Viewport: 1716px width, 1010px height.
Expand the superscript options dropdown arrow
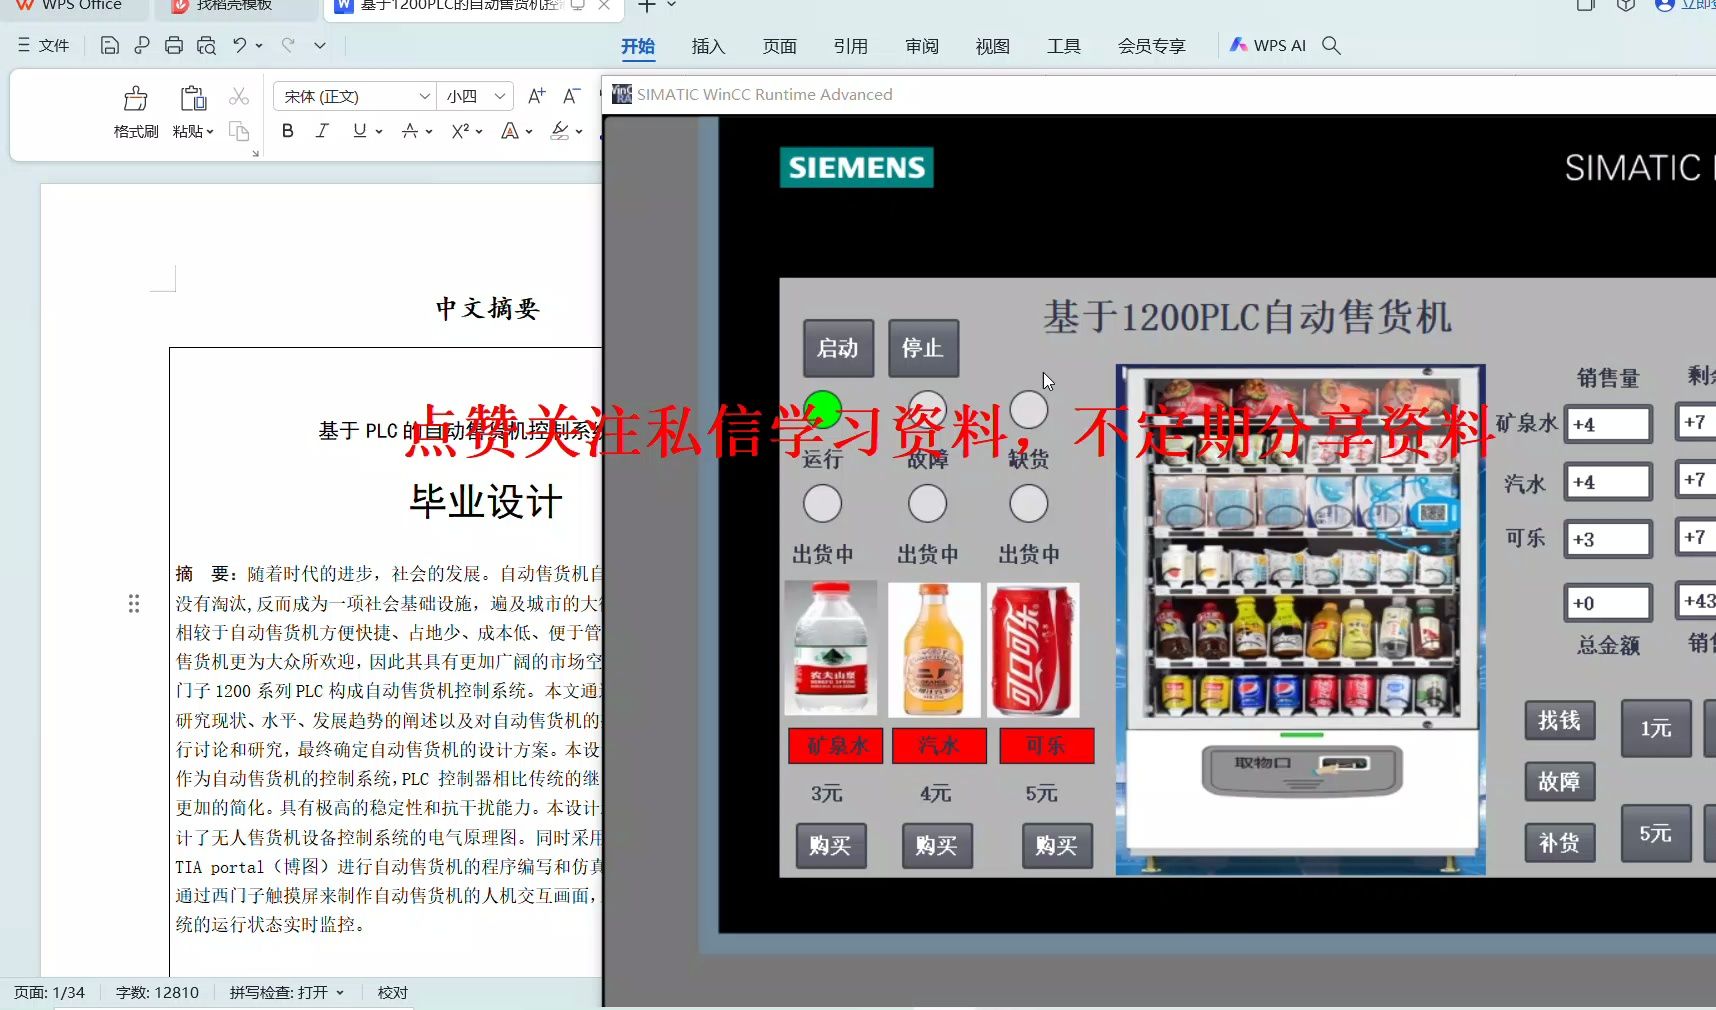pyautogui.click(x=479, y=131)
